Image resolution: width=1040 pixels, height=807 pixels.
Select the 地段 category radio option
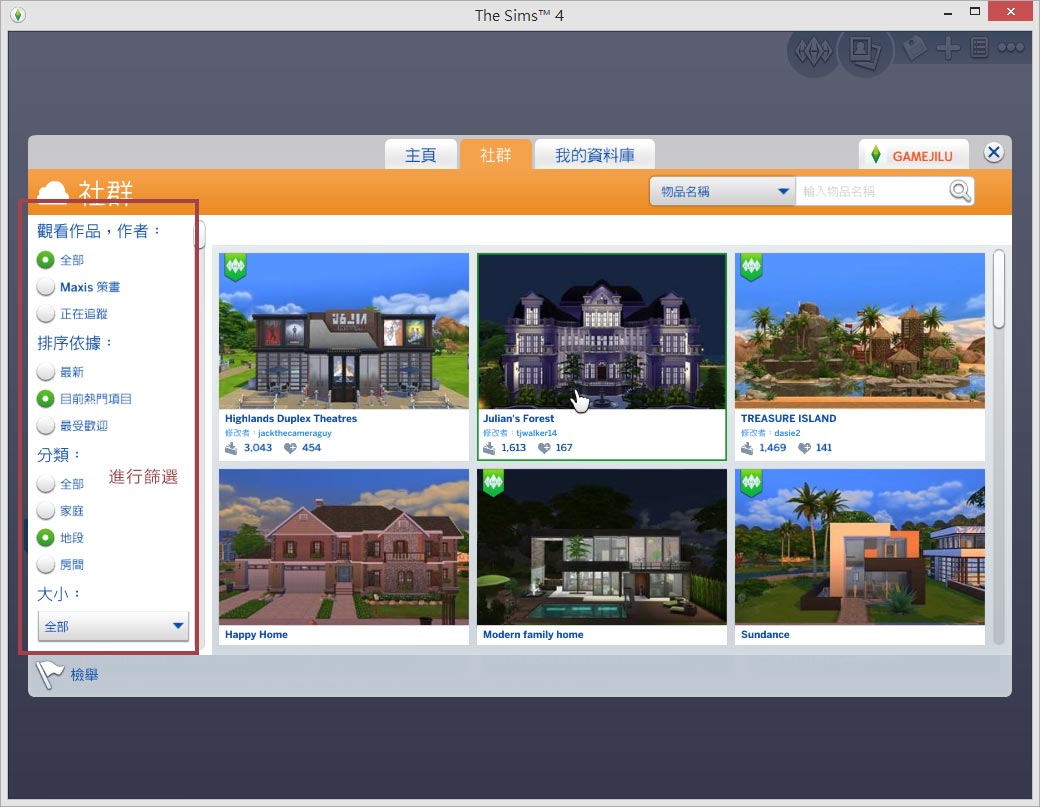click(x=45, y=538)
